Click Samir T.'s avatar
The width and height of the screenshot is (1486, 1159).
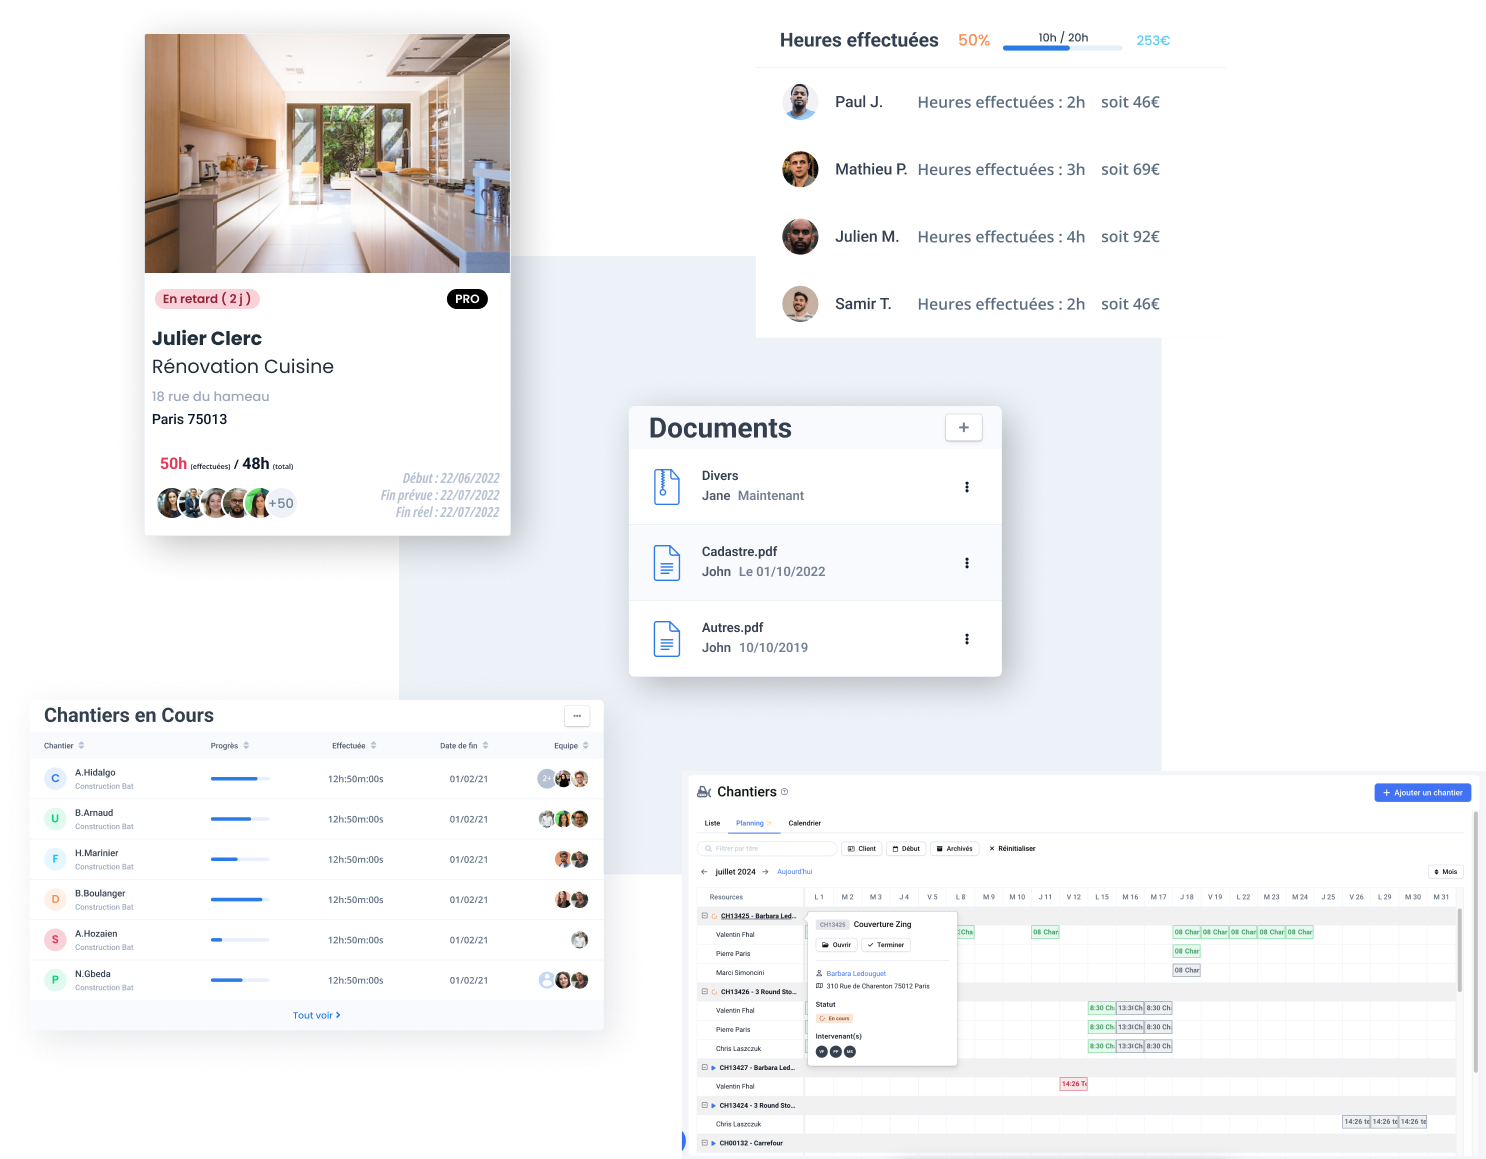[x=800, y=303]
